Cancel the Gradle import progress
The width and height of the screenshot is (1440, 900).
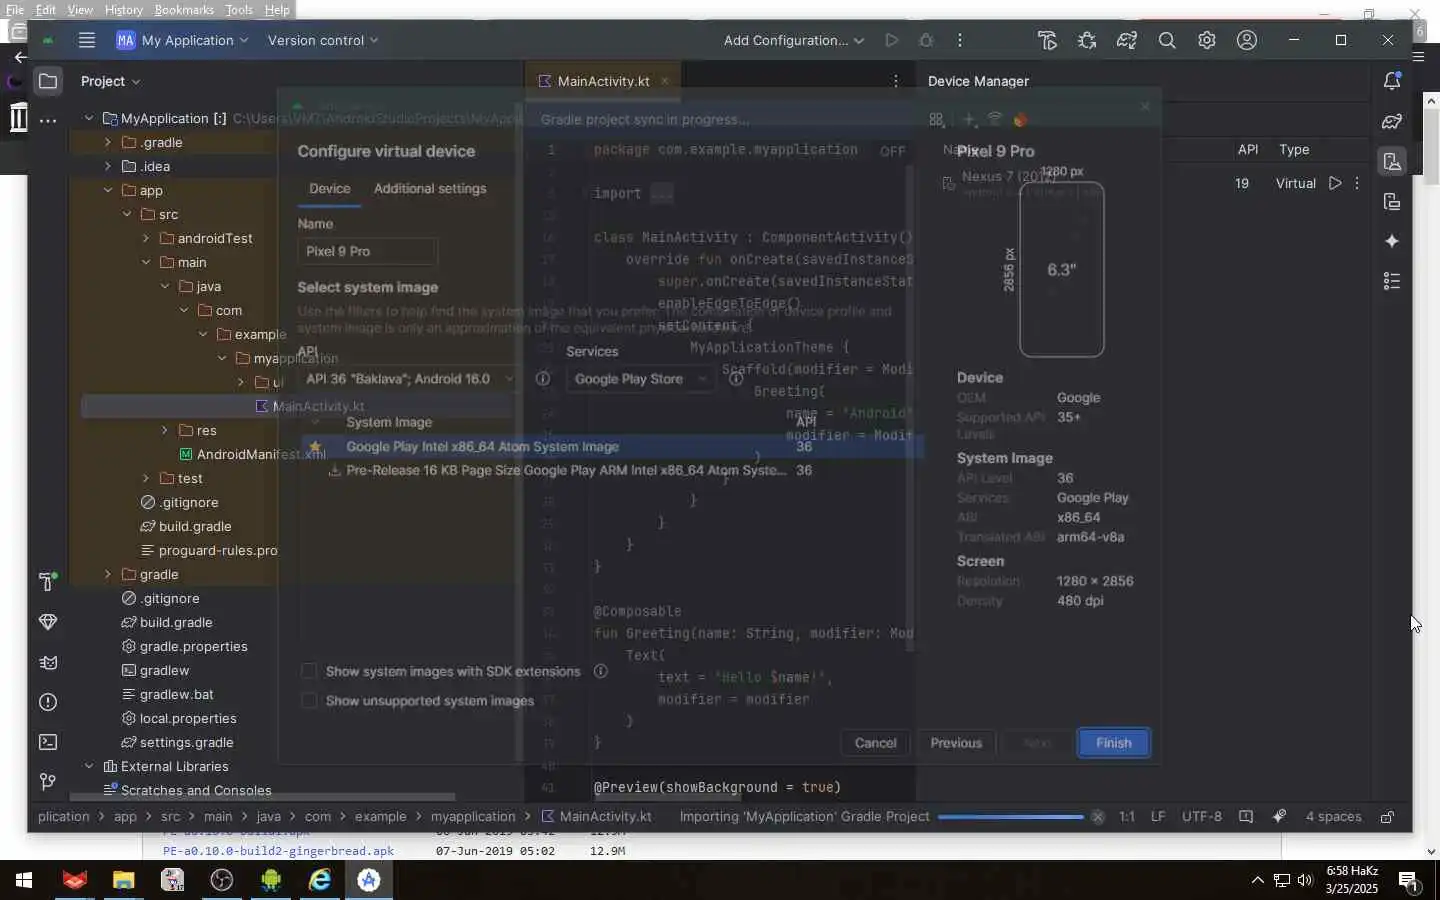pyautogui.click(x=1097, y=816)
